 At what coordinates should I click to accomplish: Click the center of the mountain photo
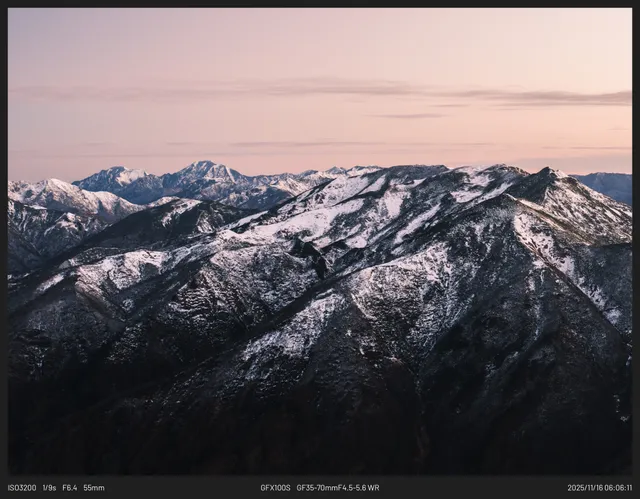click(320, 241)
